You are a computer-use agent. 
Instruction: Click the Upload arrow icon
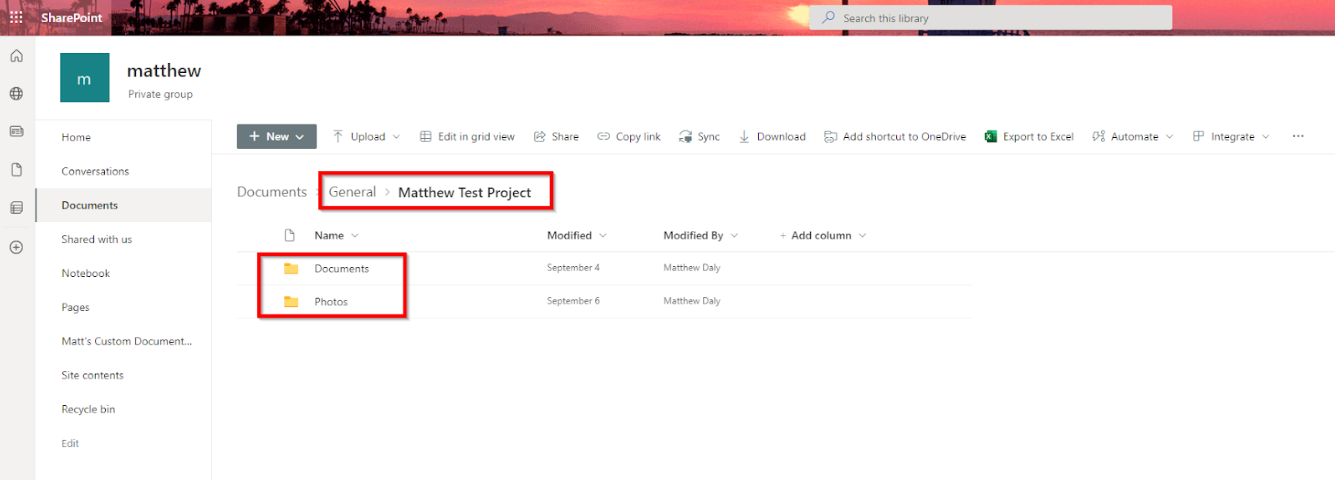(338, 136)
